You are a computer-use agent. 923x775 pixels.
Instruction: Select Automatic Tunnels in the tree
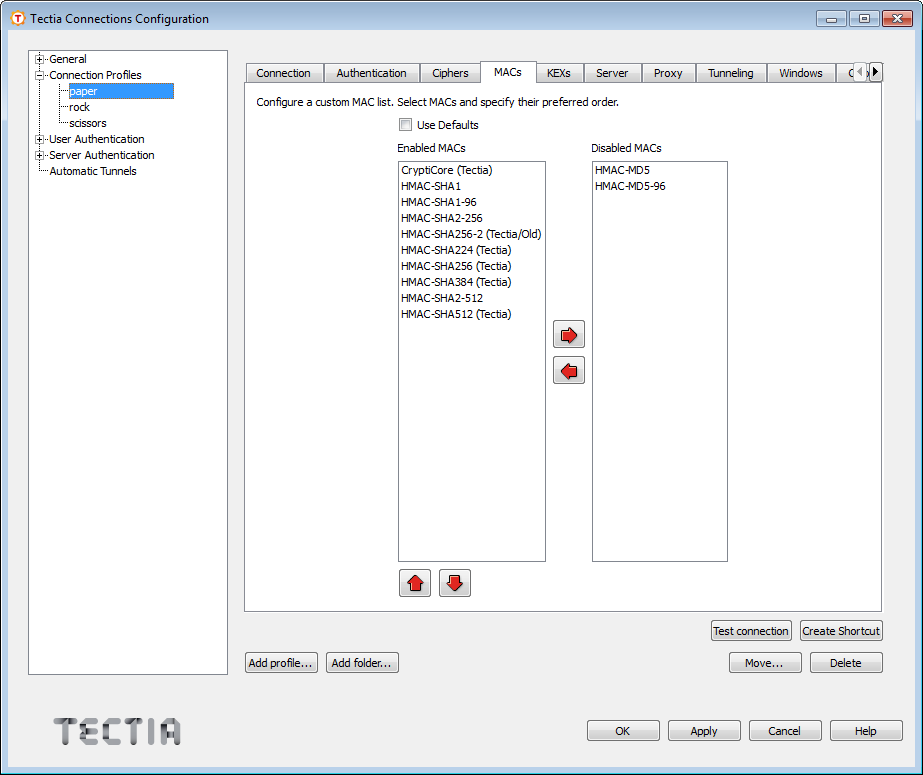tap(93, 171)
